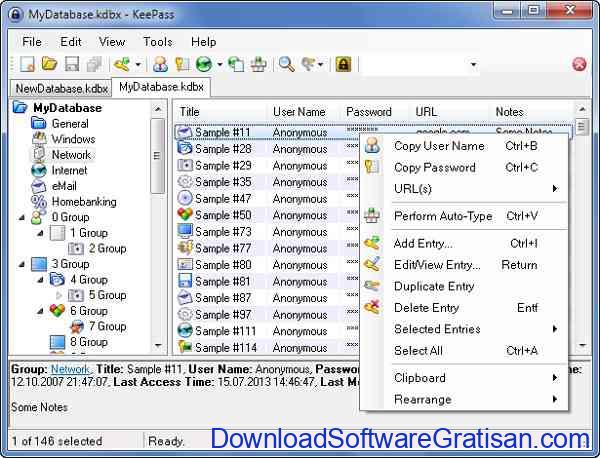Viewport: 600px width, 458px height.
Task: Collapse the 3 Group tree node
Action: click(x=22, y=264)
